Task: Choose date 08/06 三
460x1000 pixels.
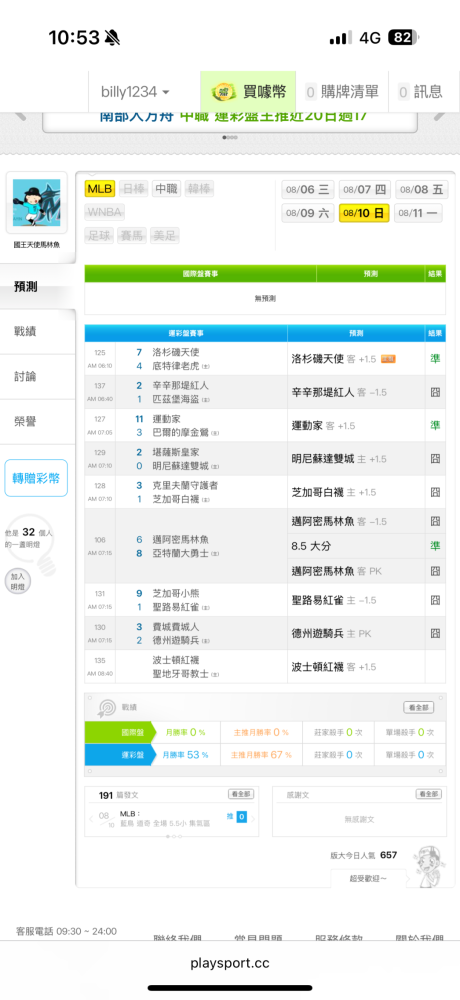Action: point(308,189)
